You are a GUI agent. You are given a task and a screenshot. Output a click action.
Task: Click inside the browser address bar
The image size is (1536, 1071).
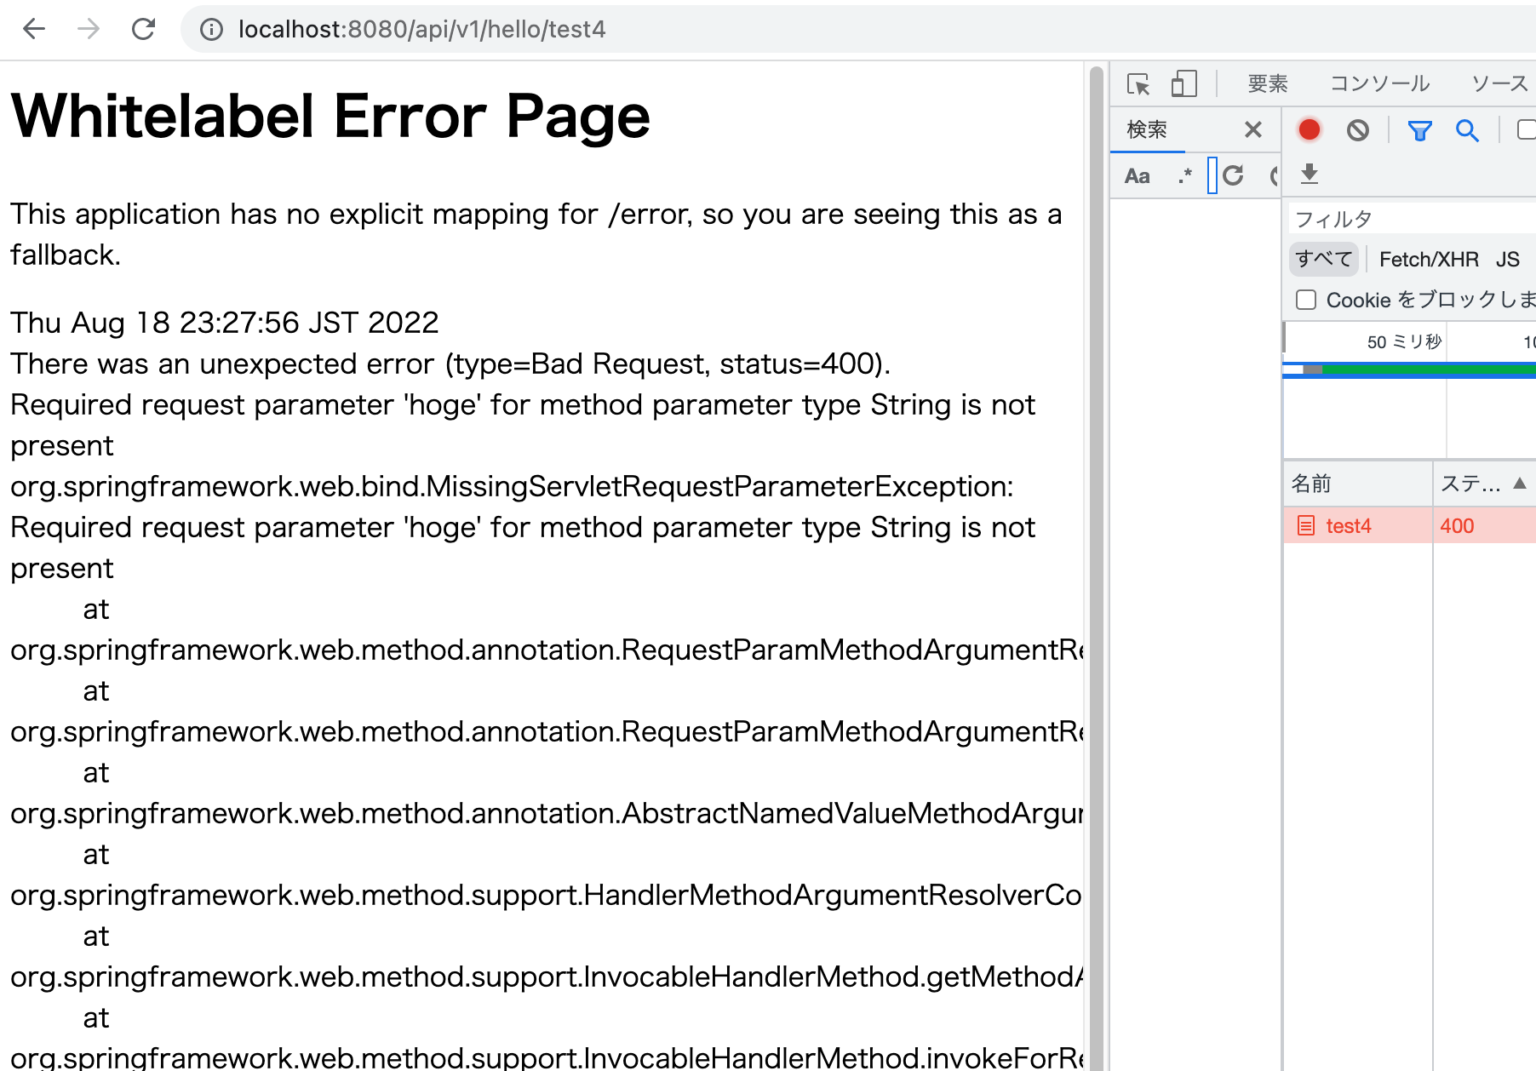point(420,29)
